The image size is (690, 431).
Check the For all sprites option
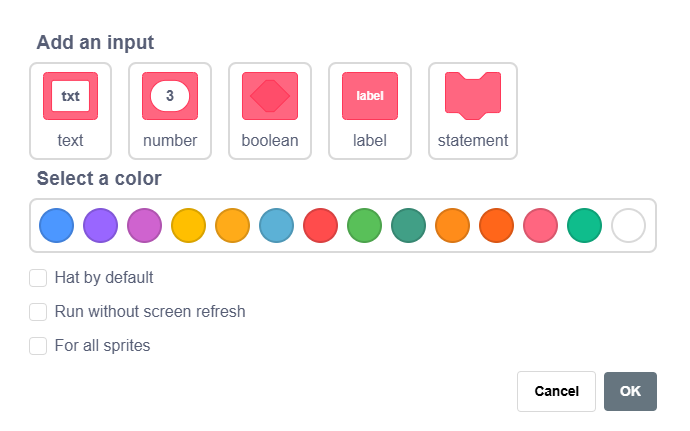[39, 346]
